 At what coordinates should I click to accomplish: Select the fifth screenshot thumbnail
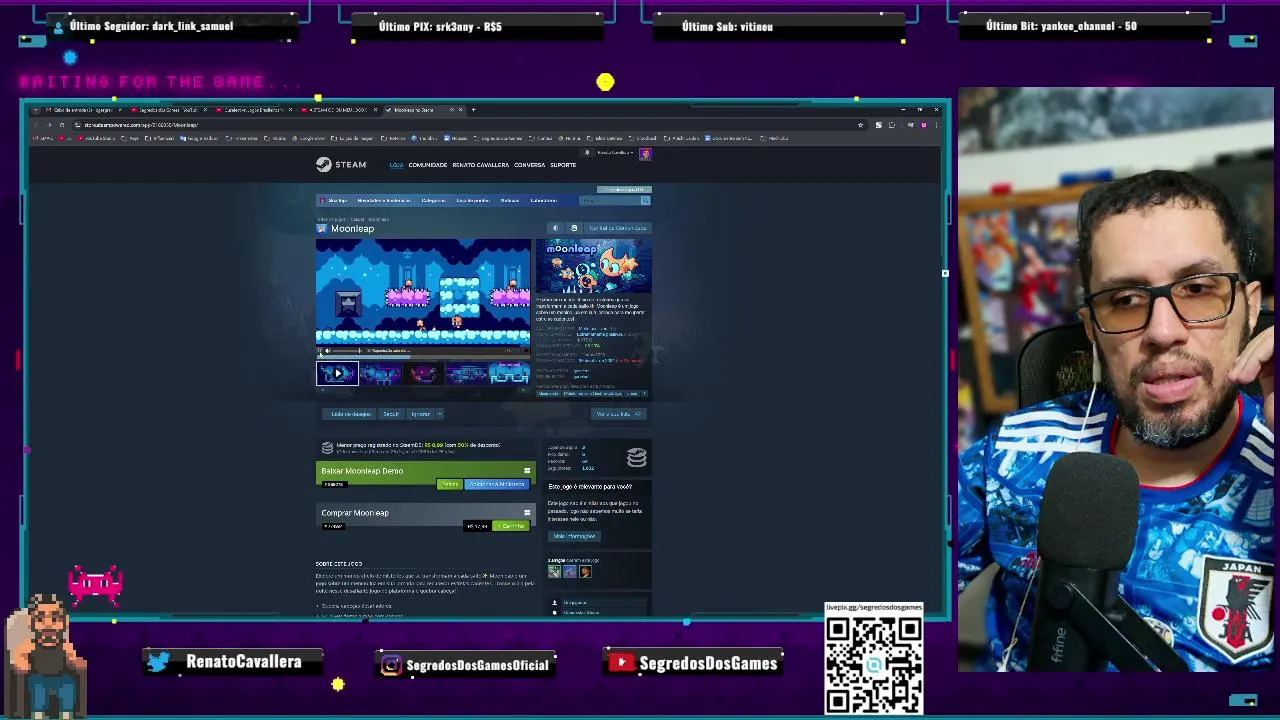(509, 374)
